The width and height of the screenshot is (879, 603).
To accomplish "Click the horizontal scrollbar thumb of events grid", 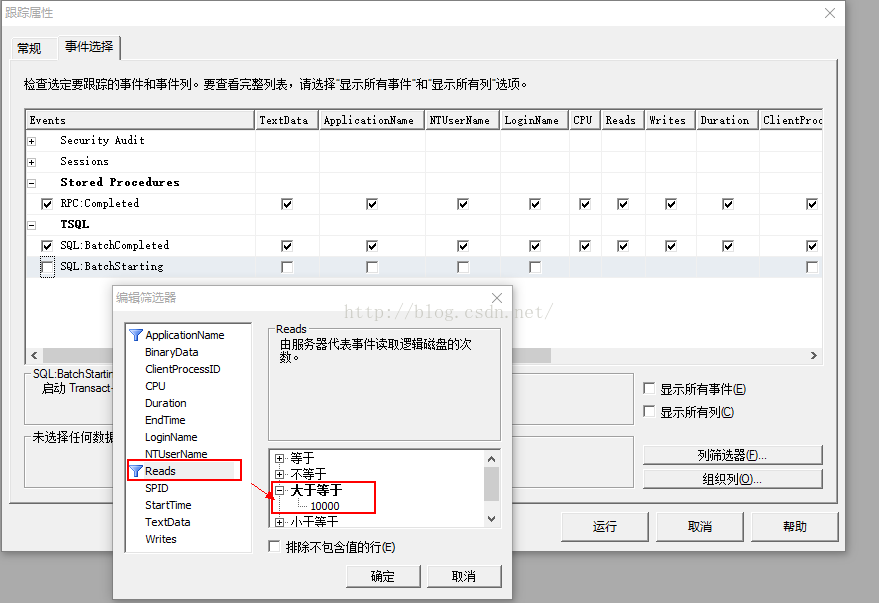I will tap(297, 356).
